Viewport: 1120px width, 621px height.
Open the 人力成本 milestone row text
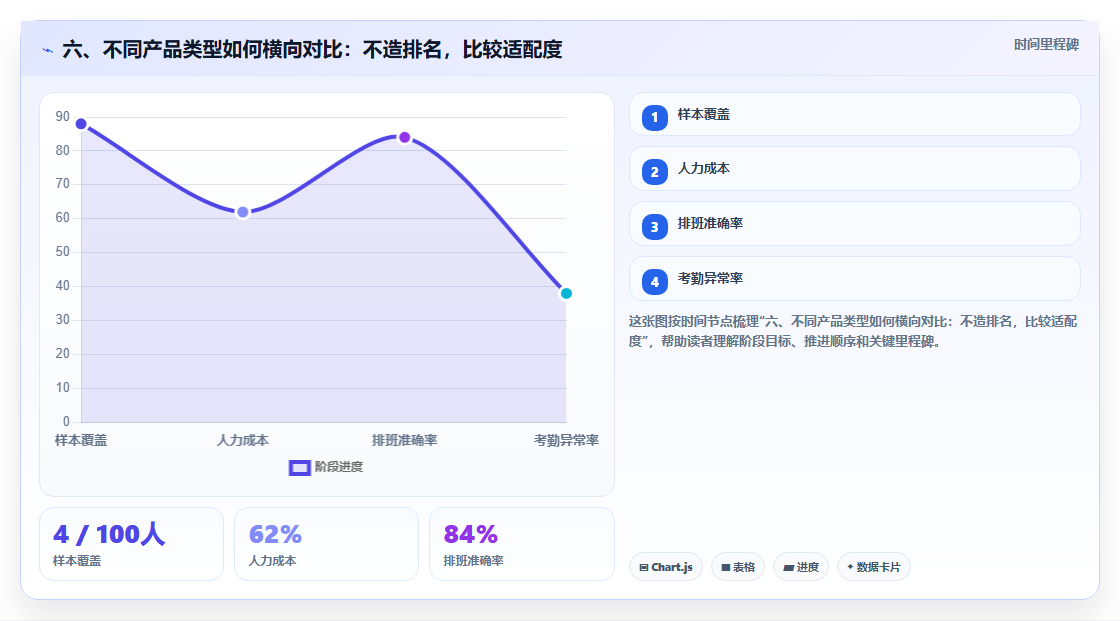coord(704,169)
